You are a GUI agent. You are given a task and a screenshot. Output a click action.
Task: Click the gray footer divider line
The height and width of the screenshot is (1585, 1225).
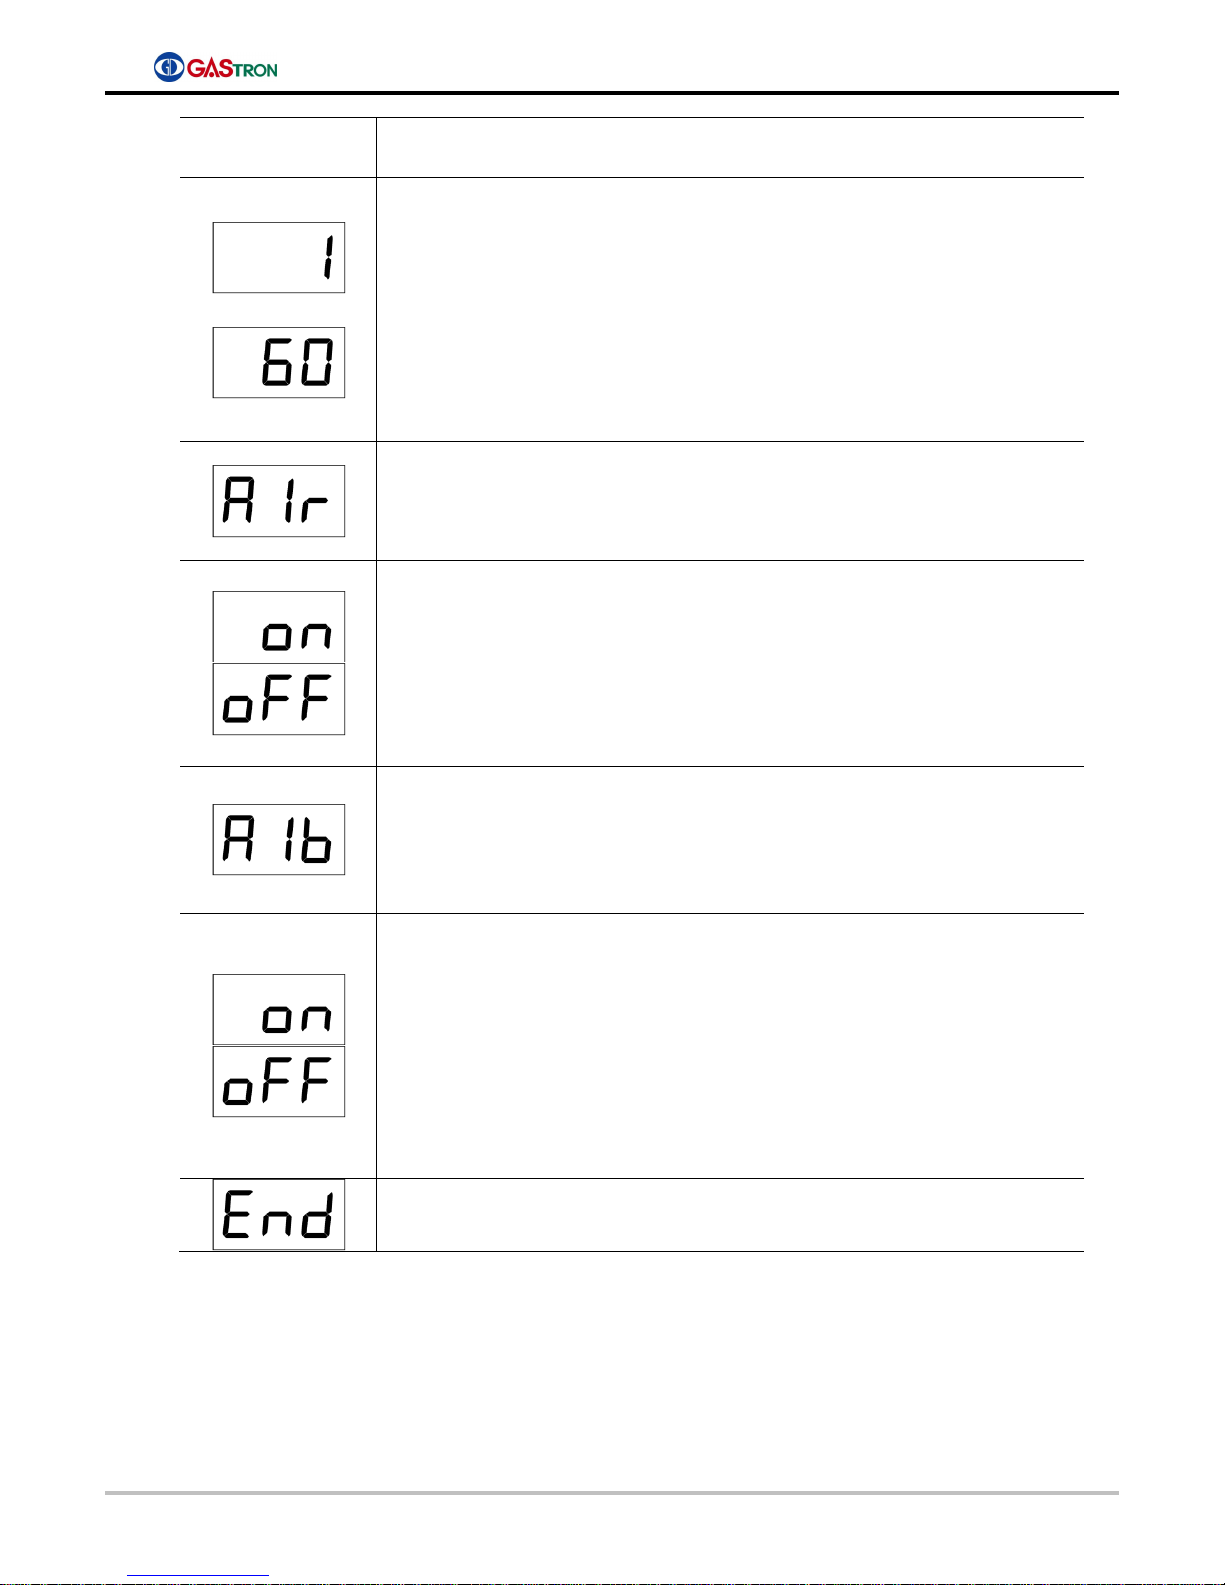(612, 1493)
